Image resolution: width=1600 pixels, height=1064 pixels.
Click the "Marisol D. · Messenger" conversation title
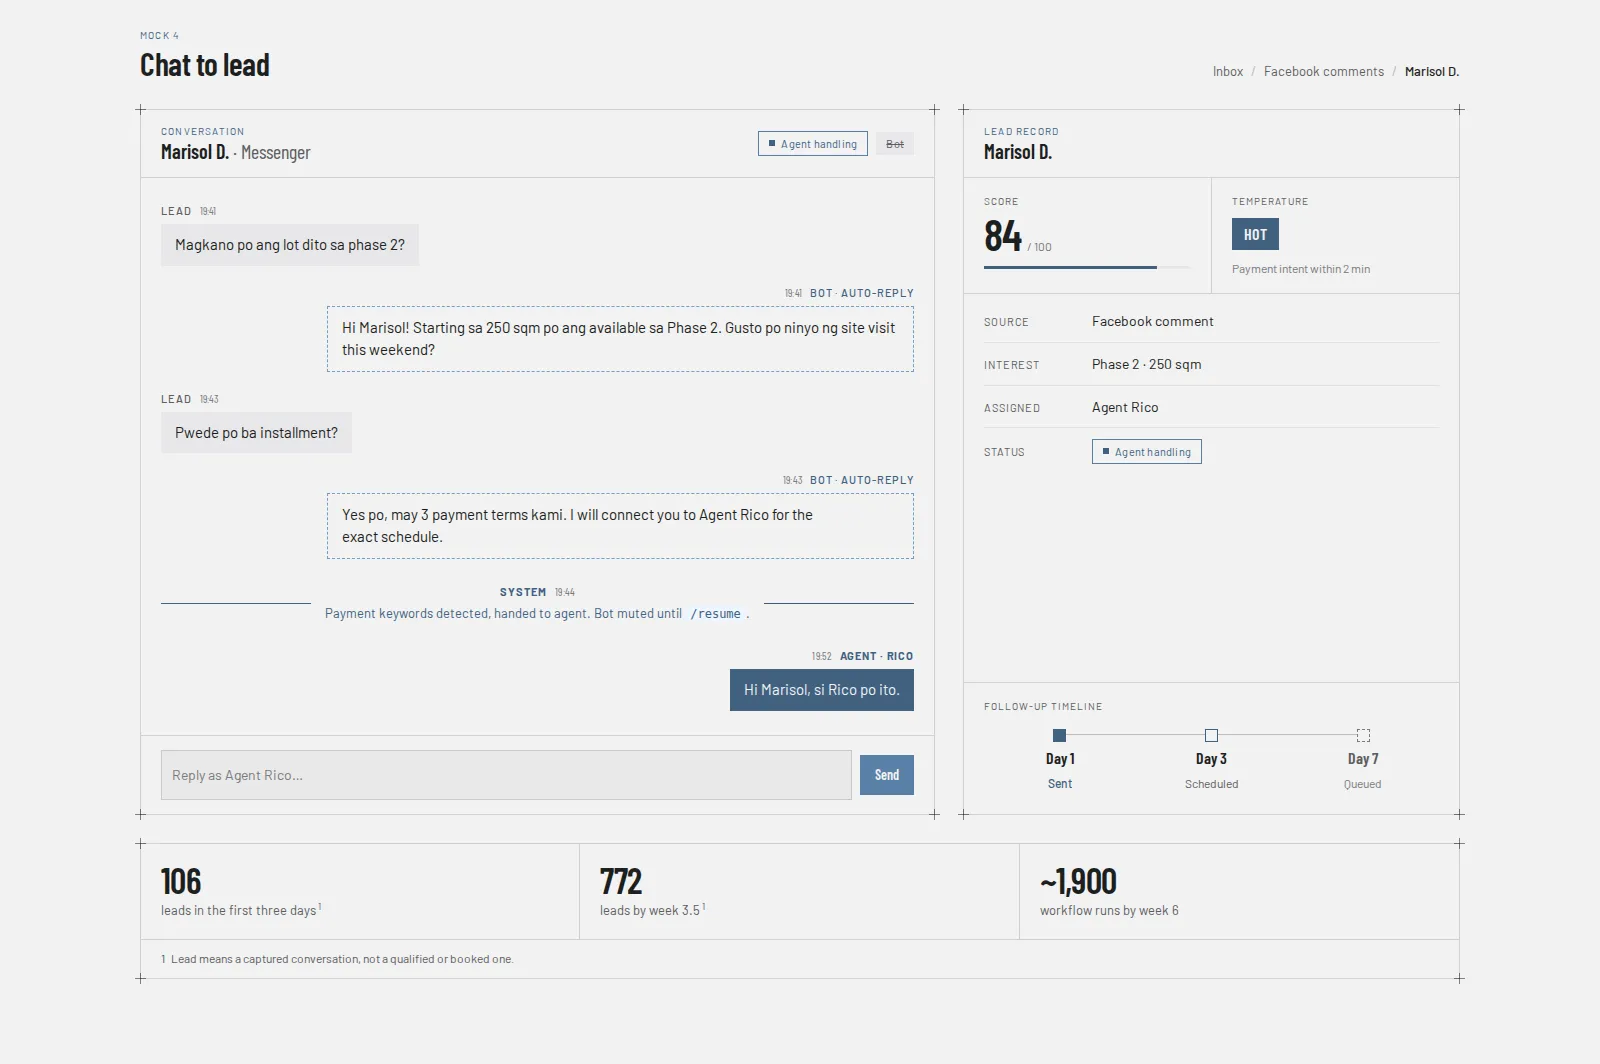pyautogui.click(x=236, y=152)
